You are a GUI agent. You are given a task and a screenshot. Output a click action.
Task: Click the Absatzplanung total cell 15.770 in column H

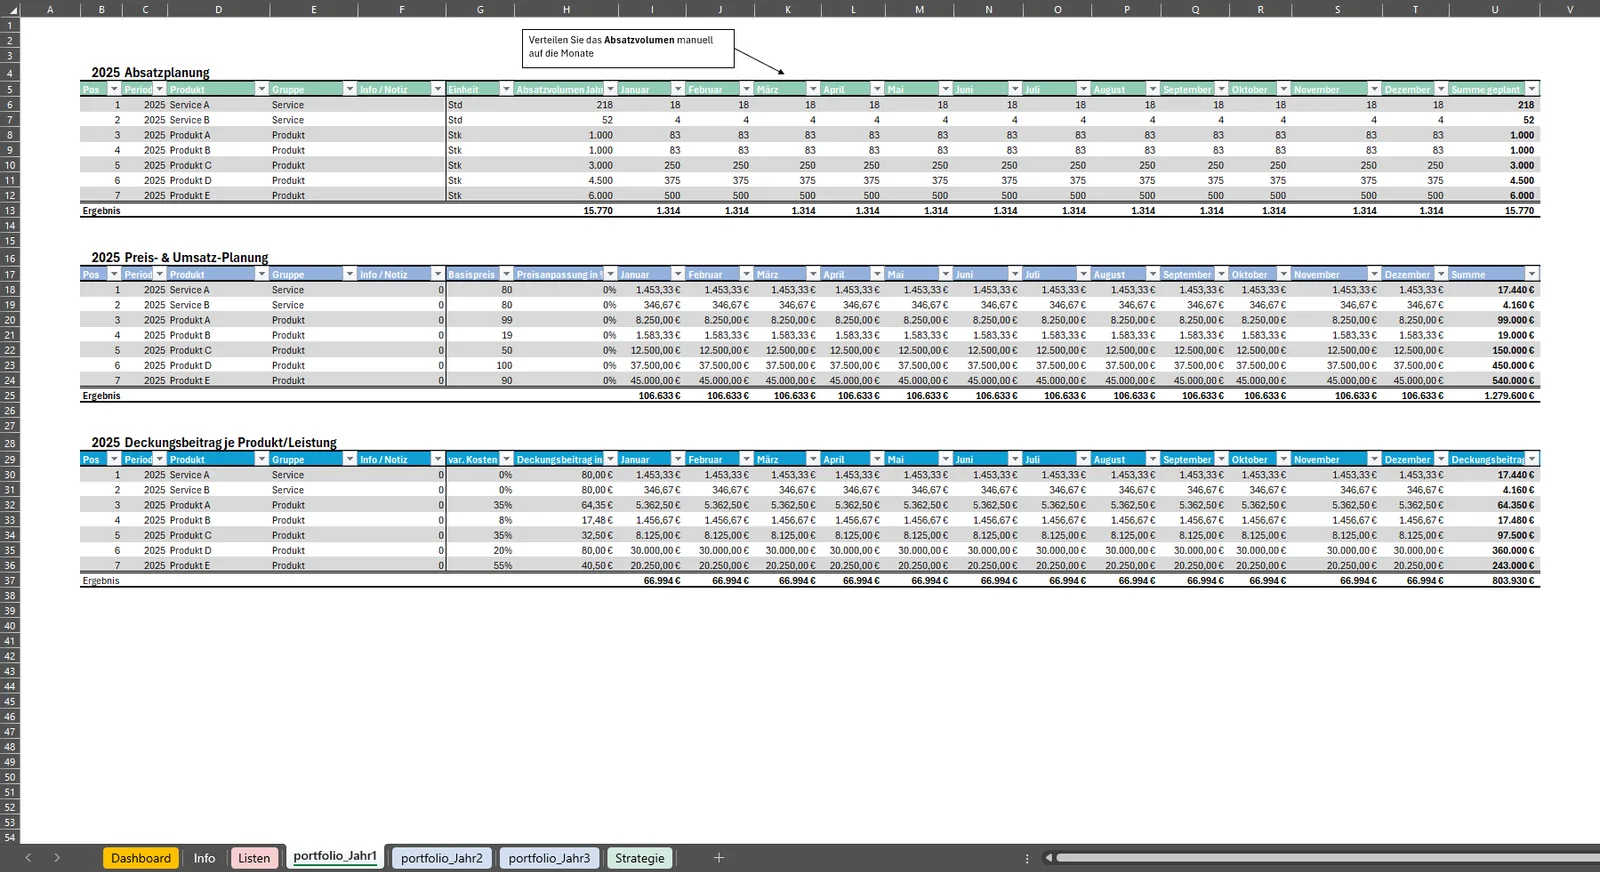coord(566,211)
